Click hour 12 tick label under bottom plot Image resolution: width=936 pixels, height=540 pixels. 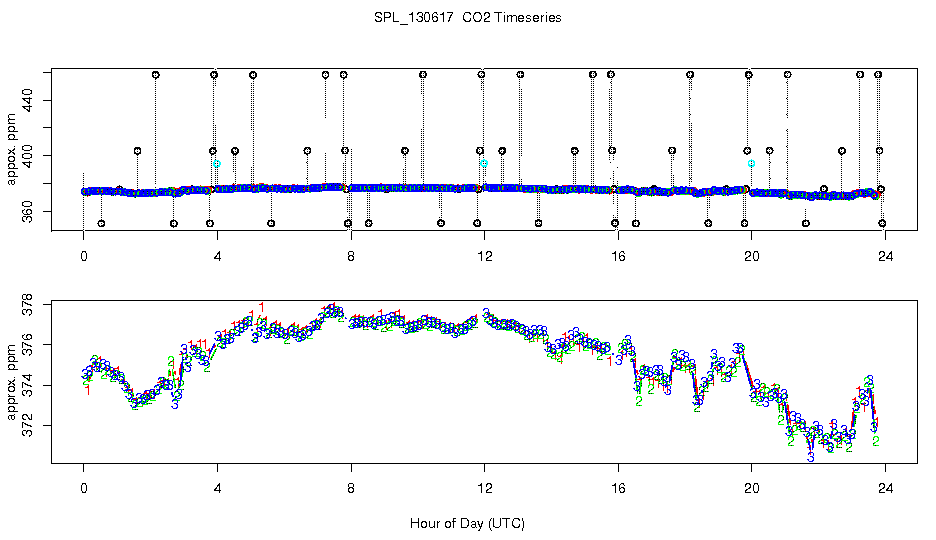pos(484,488)
